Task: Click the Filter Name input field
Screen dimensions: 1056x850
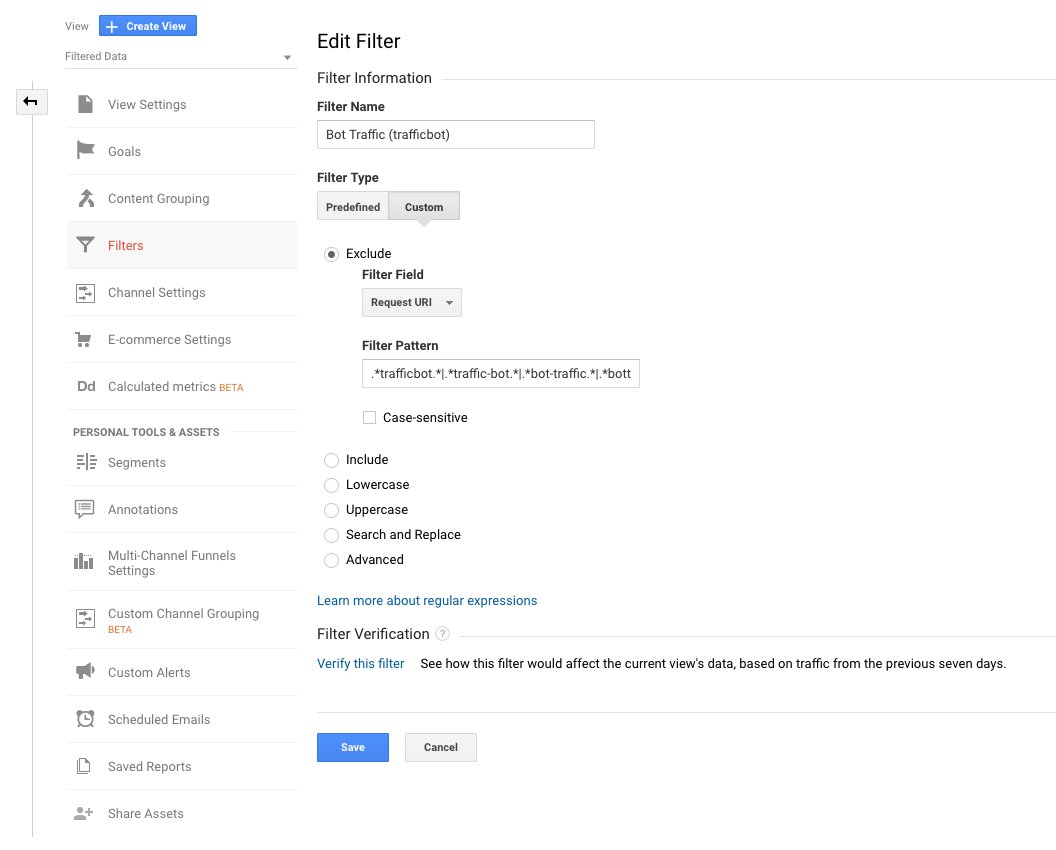Action: pos(456,135)
